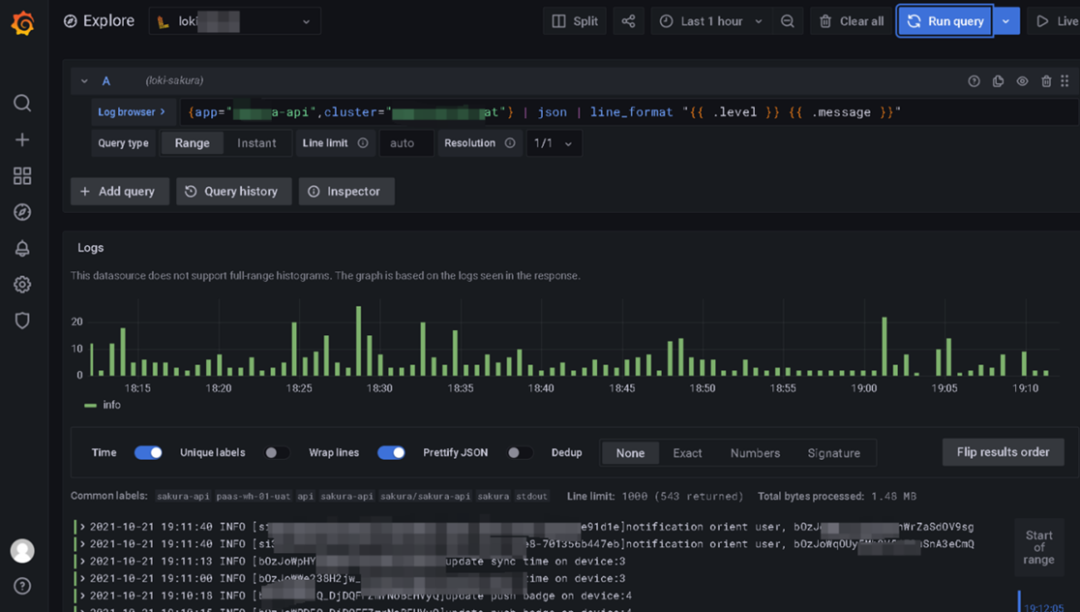Viewport: 1080px width, 612px height.
Task: Open the Dashboards grid icon in sidebar
Action: (22, 176)
